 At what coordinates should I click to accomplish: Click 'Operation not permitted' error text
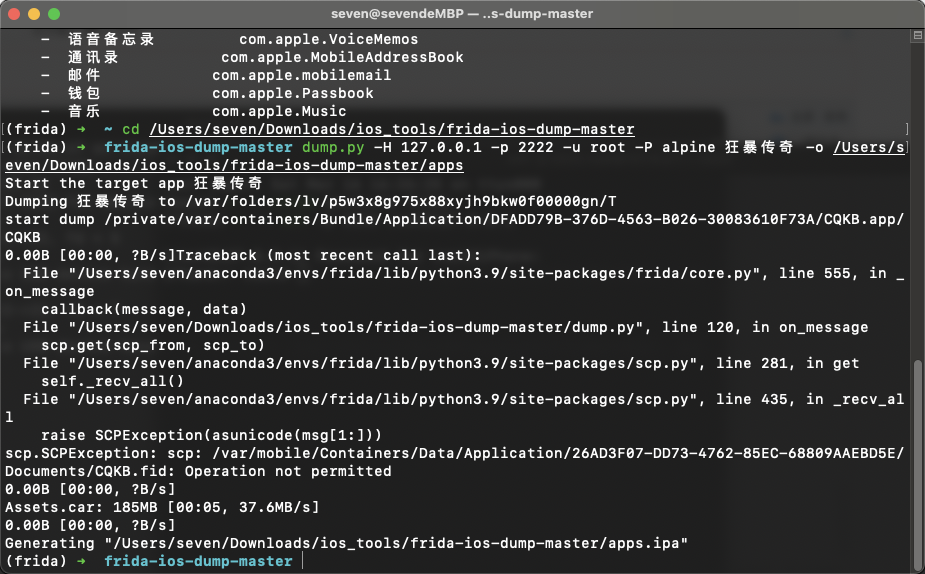point(288,471)
